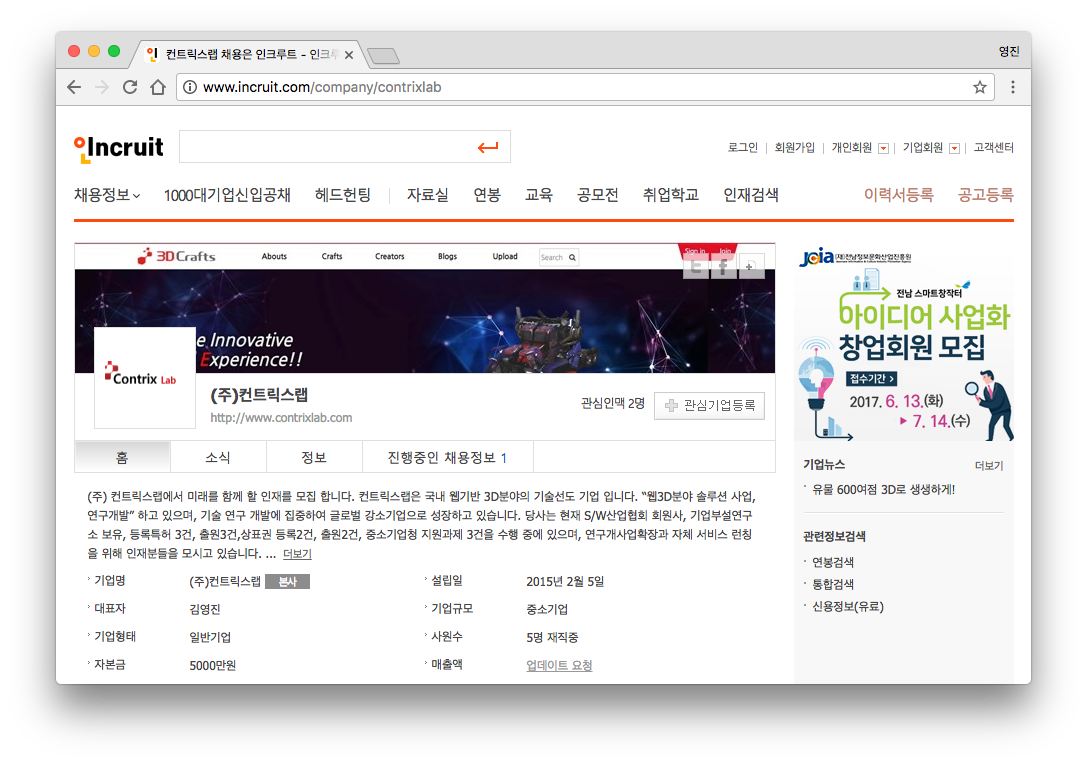The width and height of the screenshot is (1087, 764).
Task: Open the 공모전 menu
Action: coord(598,195)
